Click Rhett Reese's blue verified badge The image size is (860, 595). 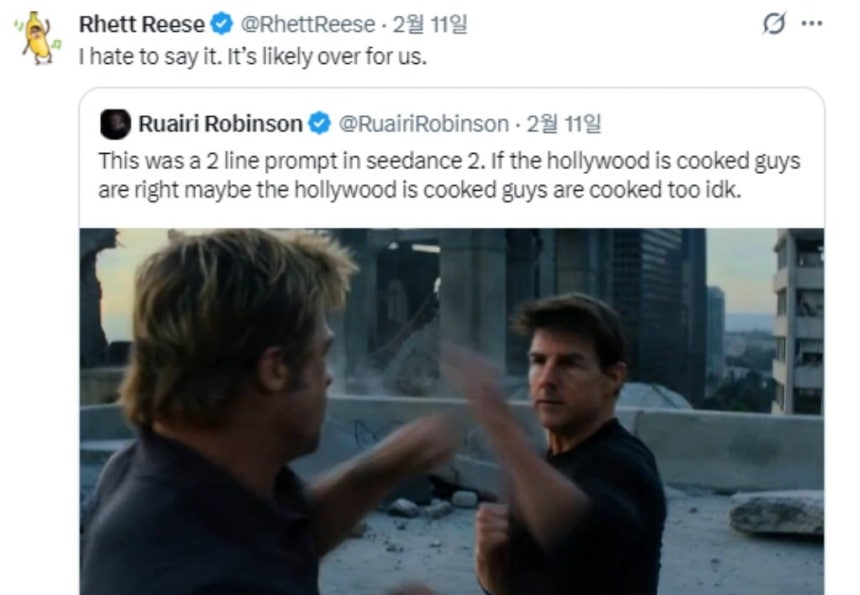(222, 24)
